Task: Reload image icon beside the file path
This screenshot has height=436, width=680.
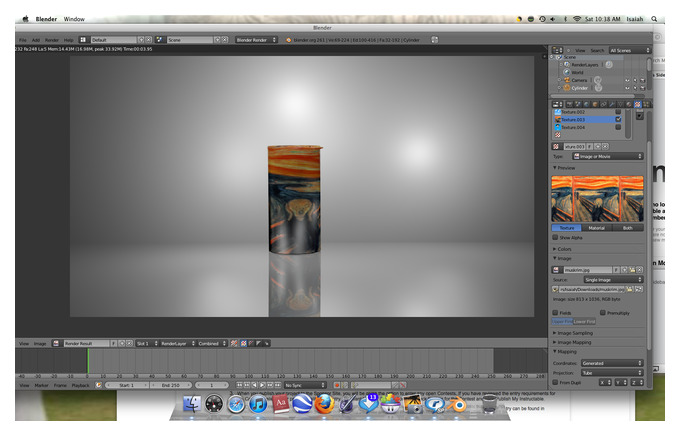Action: point(639,289)
